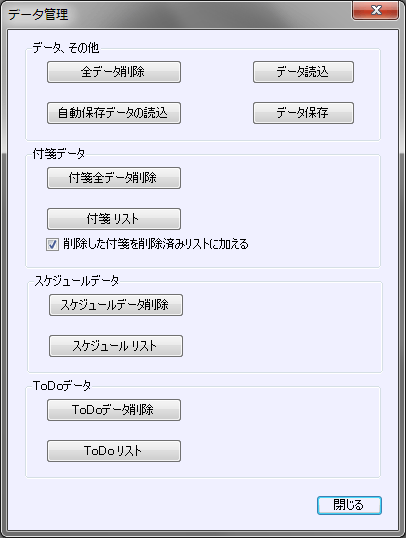
Task: Click the ToDoデータ group heading
Action: (62, 386)
